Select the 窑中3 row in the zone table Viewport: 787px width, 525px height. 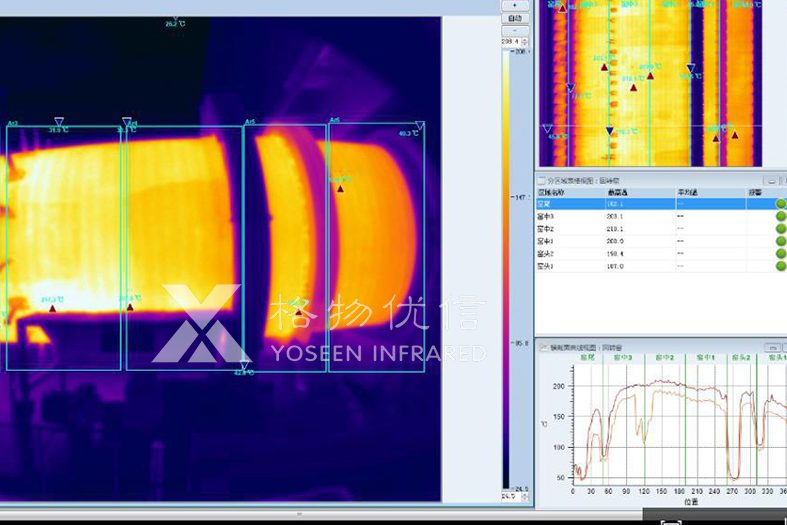tap(640, 216)
